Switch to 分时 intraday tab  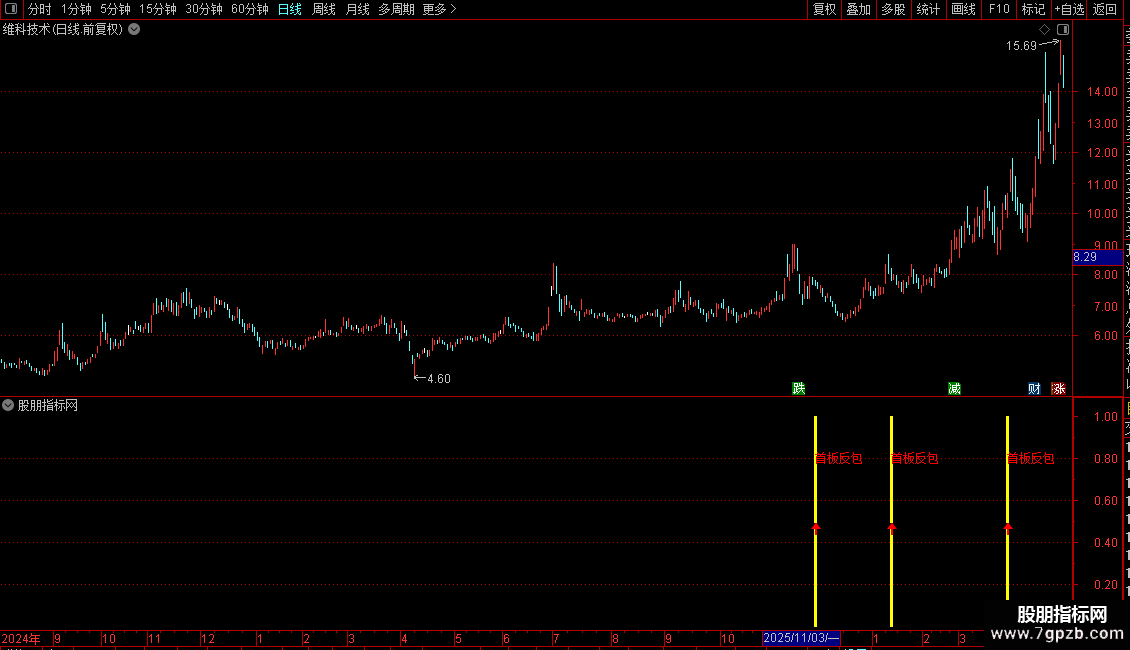point(40,9)
